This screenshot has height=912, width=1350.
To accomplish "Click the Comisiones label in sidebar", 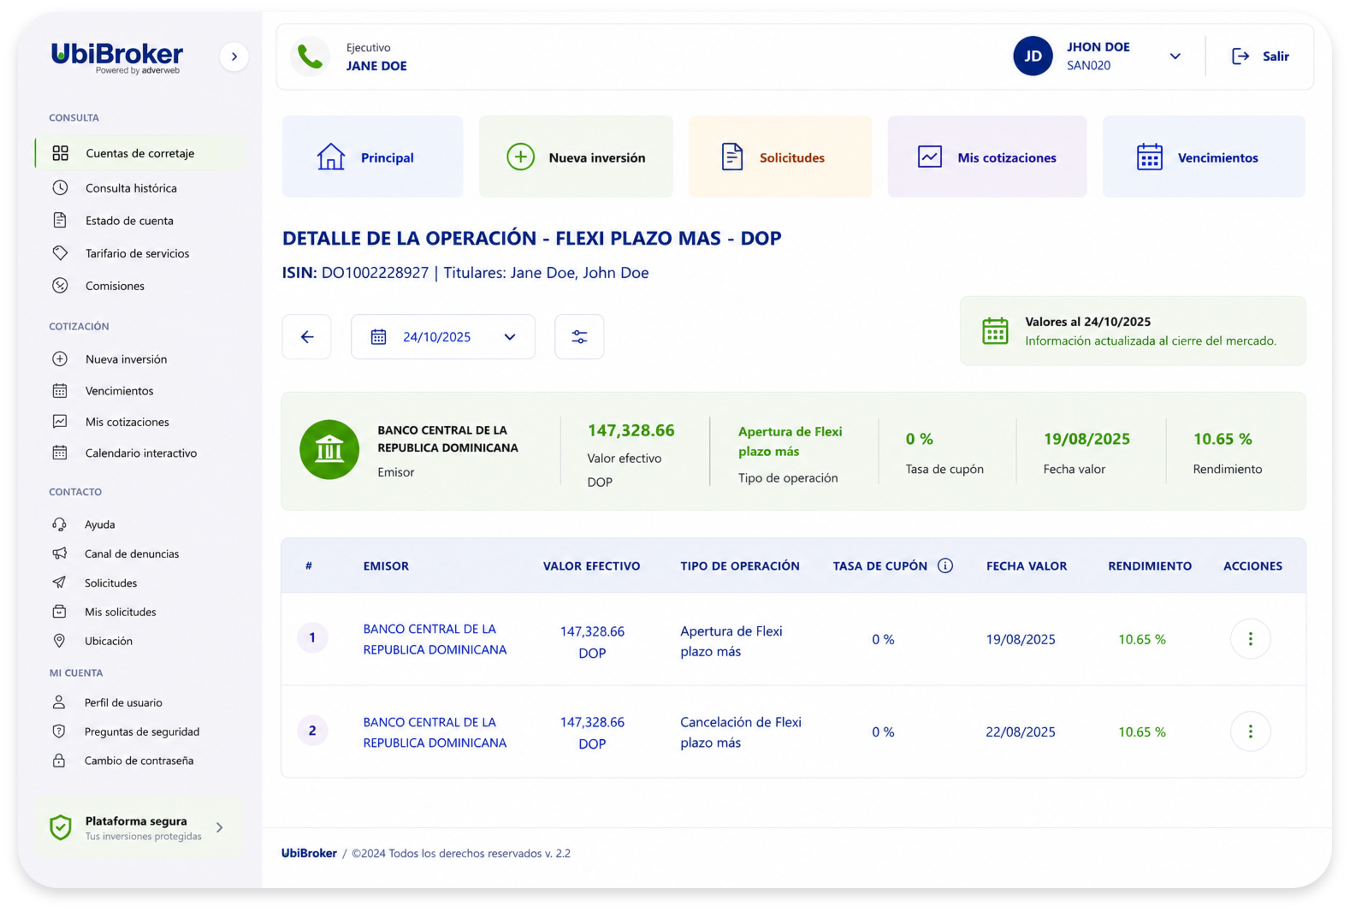I will pos(115,286).
